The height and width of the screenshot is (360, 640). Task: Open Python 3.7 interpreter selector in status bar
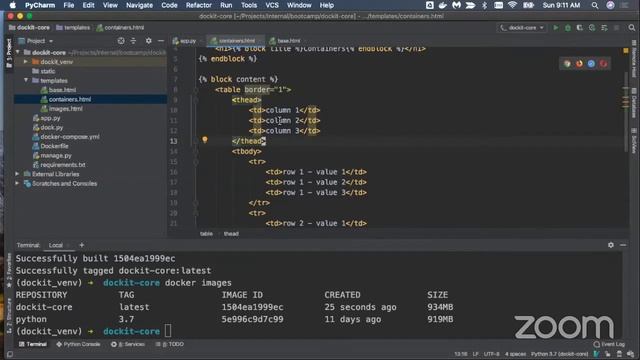point(559,354)
